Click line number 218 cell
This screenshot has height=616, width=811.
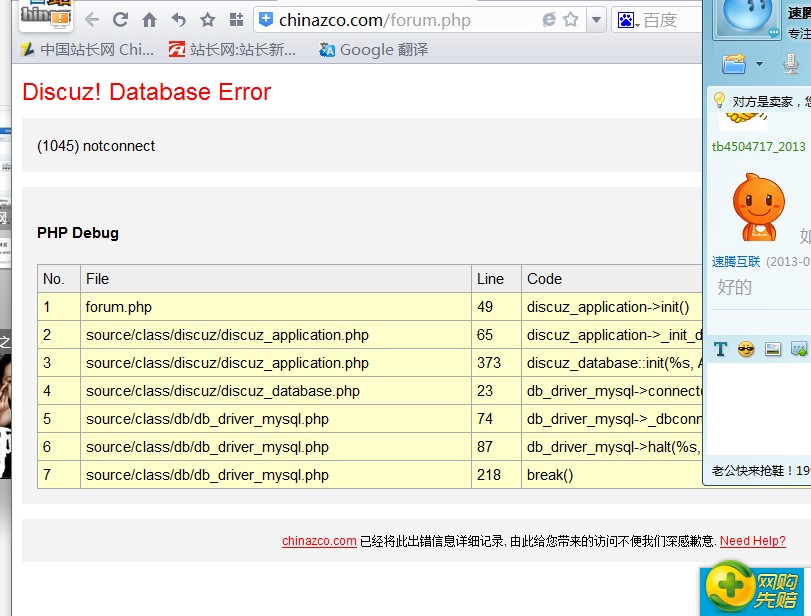tap(496, 475)
